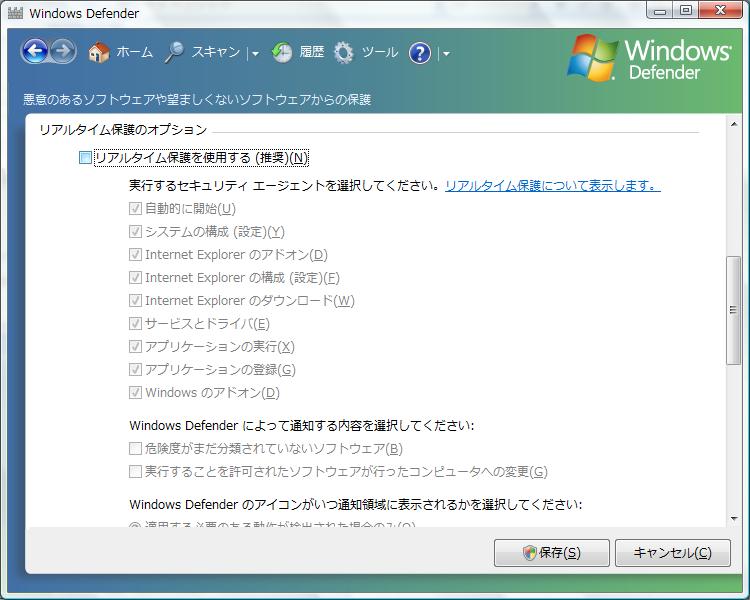Image resolution: width=750 pixels, height=600 pixels.
Task: Click Windows Defender のアイコンがいつ通知領域 heading
Action: pyautogui.click(x=356, y=504)
